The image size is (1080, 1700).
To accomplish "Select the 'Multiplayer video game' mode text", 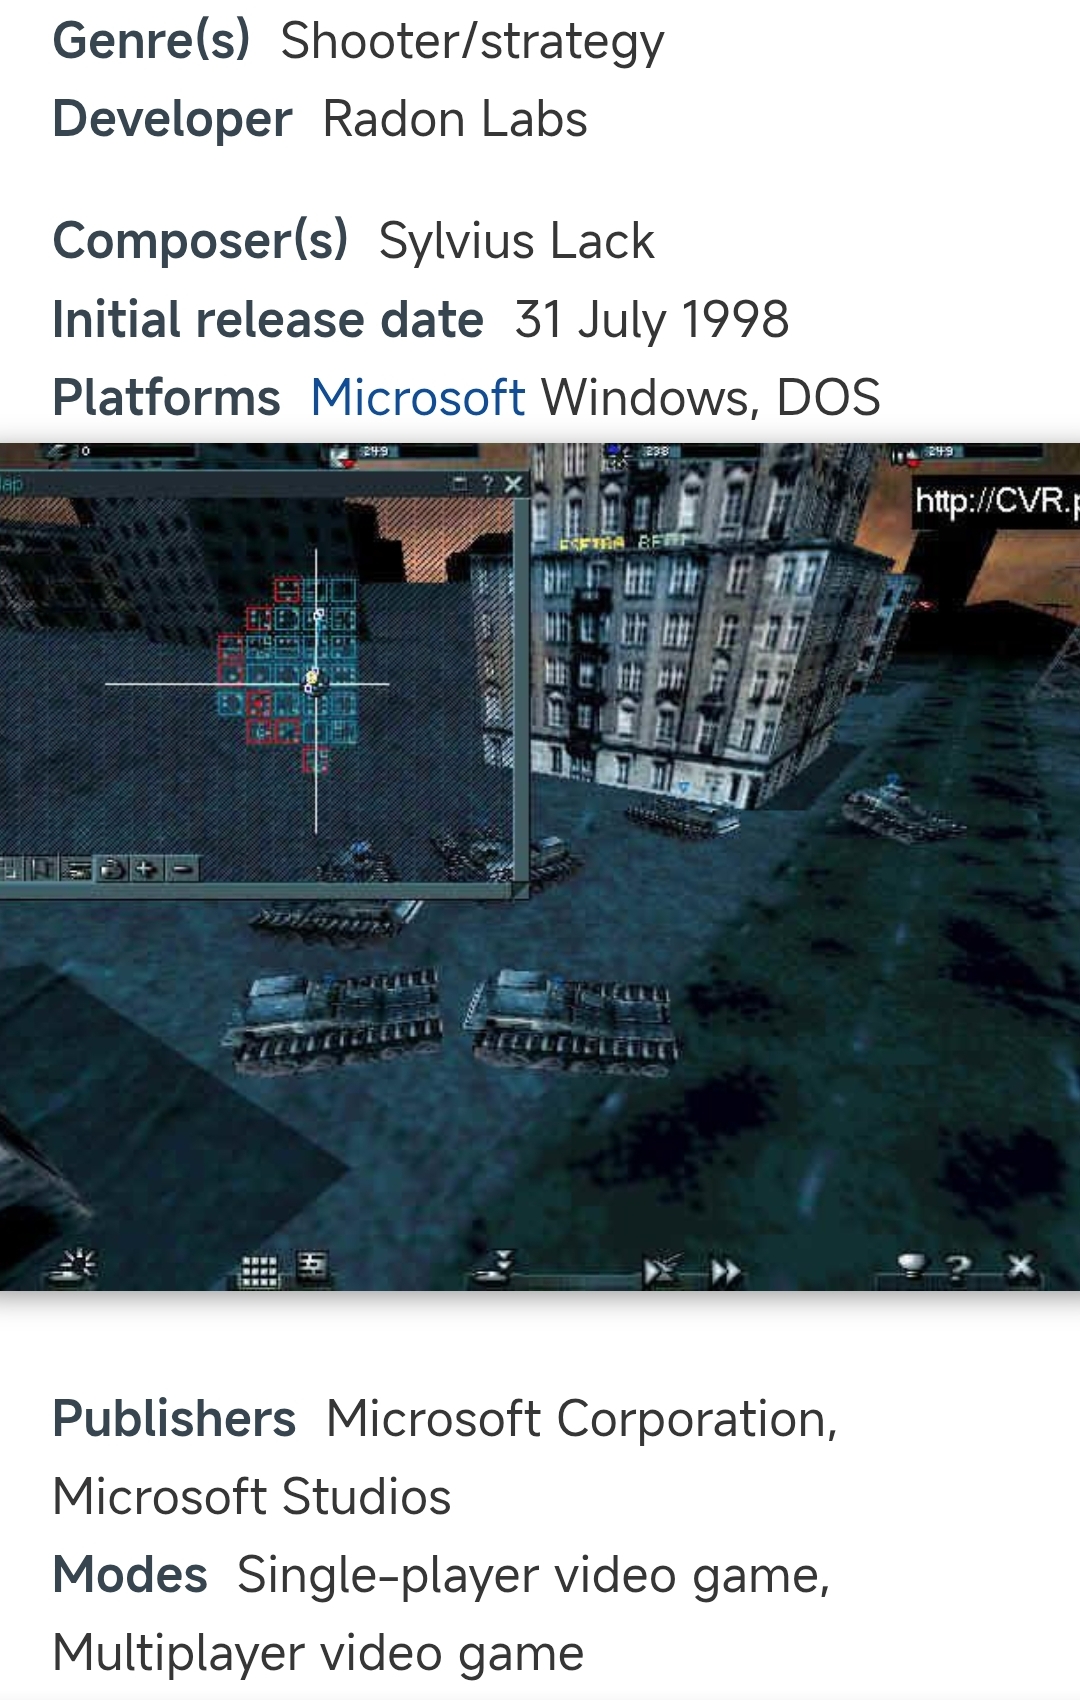I will 318,1653.
